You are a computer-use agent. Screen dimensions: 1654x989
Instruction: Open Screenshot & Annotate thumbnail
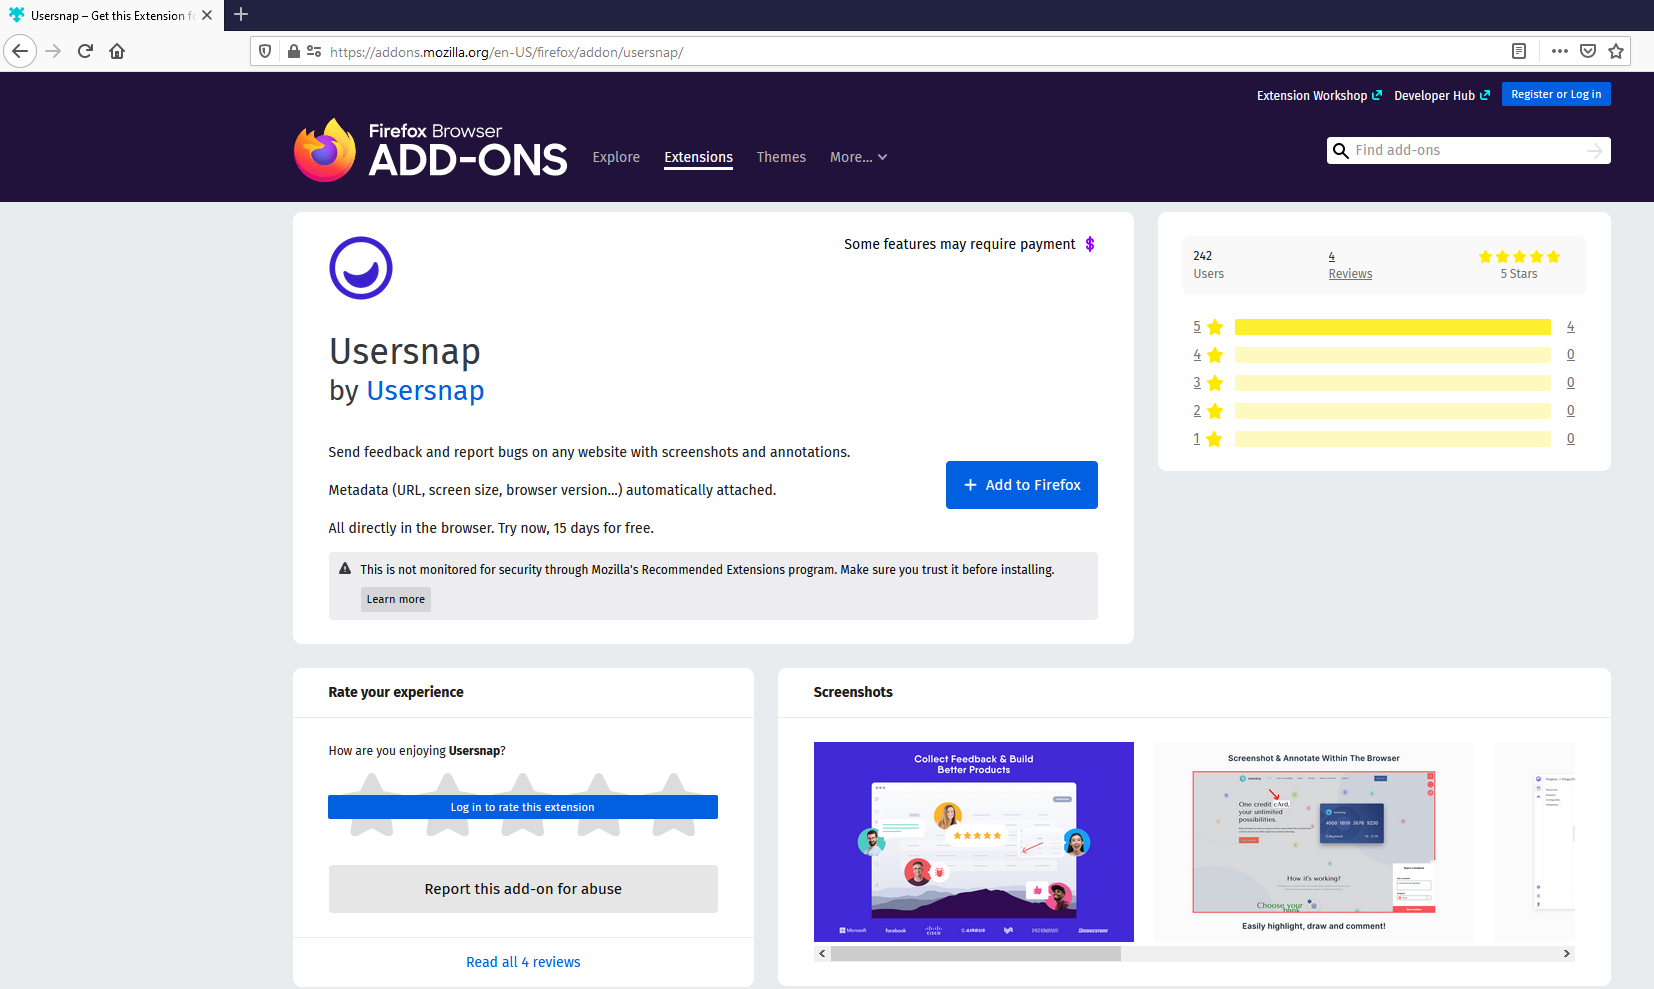[x=1314, y=842]
